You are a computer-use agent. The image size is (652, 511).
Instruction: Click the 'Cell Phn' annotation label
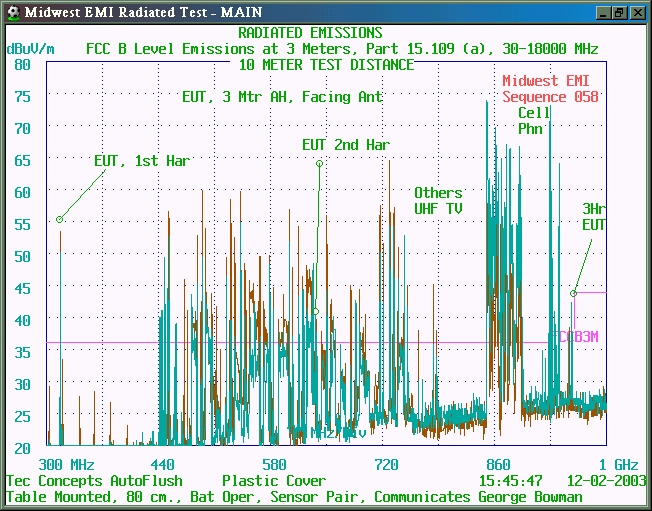click(x=533, y=120)
